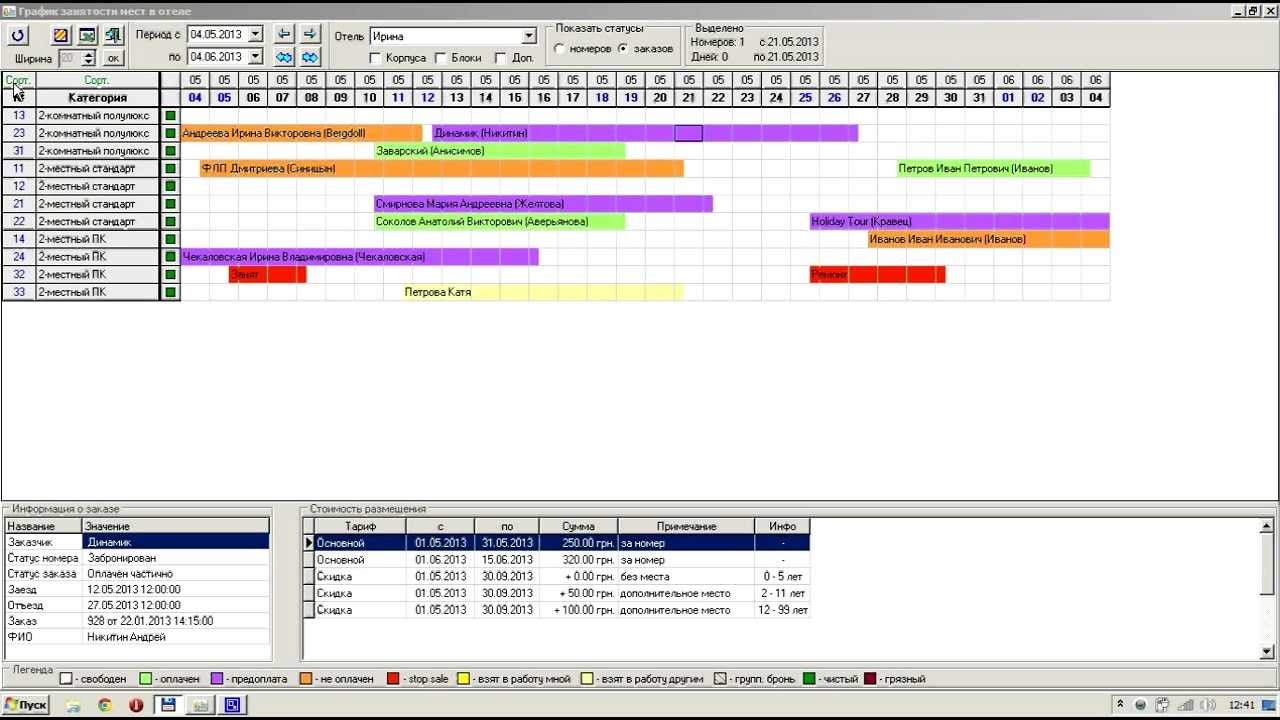Select Смирнова Мария Андреевна booking bar
1280x720 pixels.
(543, 204)
